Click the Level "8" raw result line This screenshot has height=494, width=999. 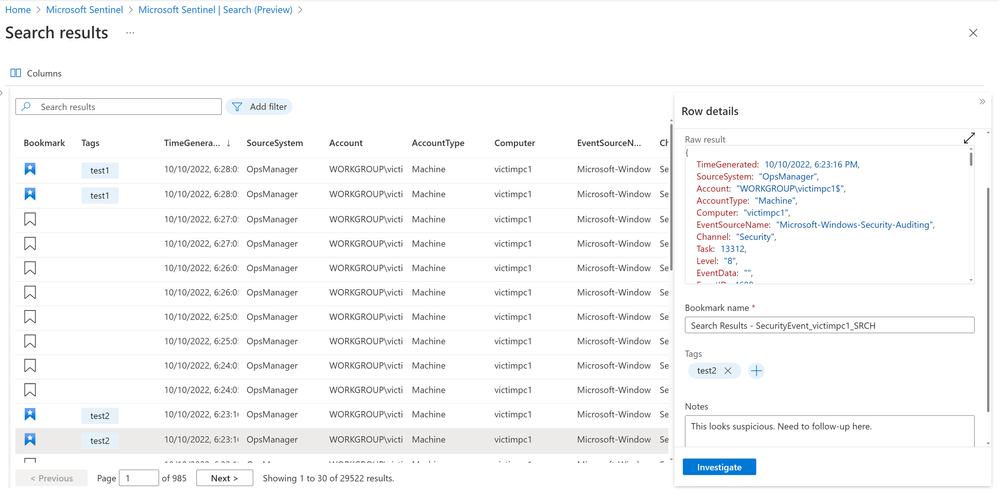pos(718,261)
